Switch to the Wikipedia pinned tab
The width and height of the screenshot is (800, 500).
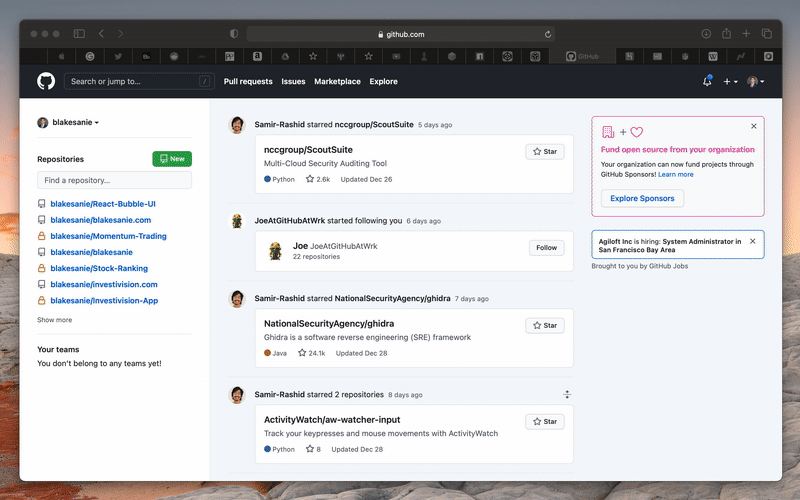[x=713, y=57]
